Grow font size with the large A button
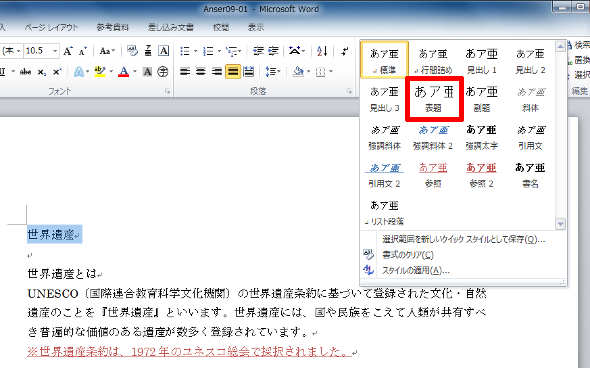The height and width of the screenshot is (368, 590). coord(68,51)
